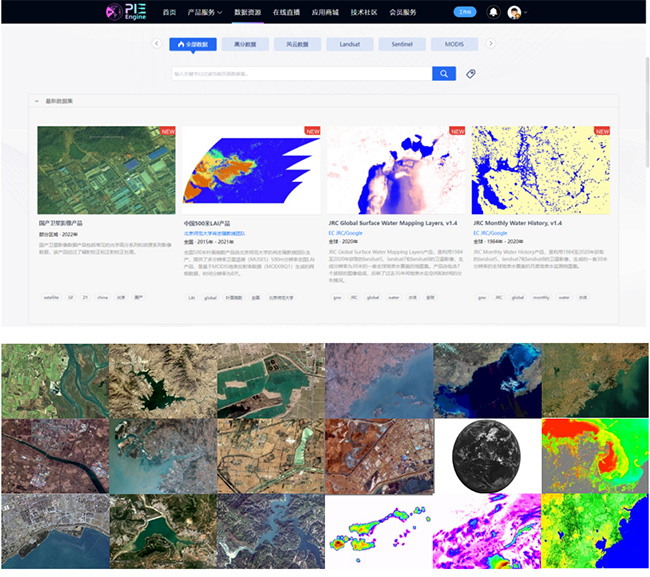Click the GF tag
The width and height of the screenshot is (650, 577).
(71, 297)
